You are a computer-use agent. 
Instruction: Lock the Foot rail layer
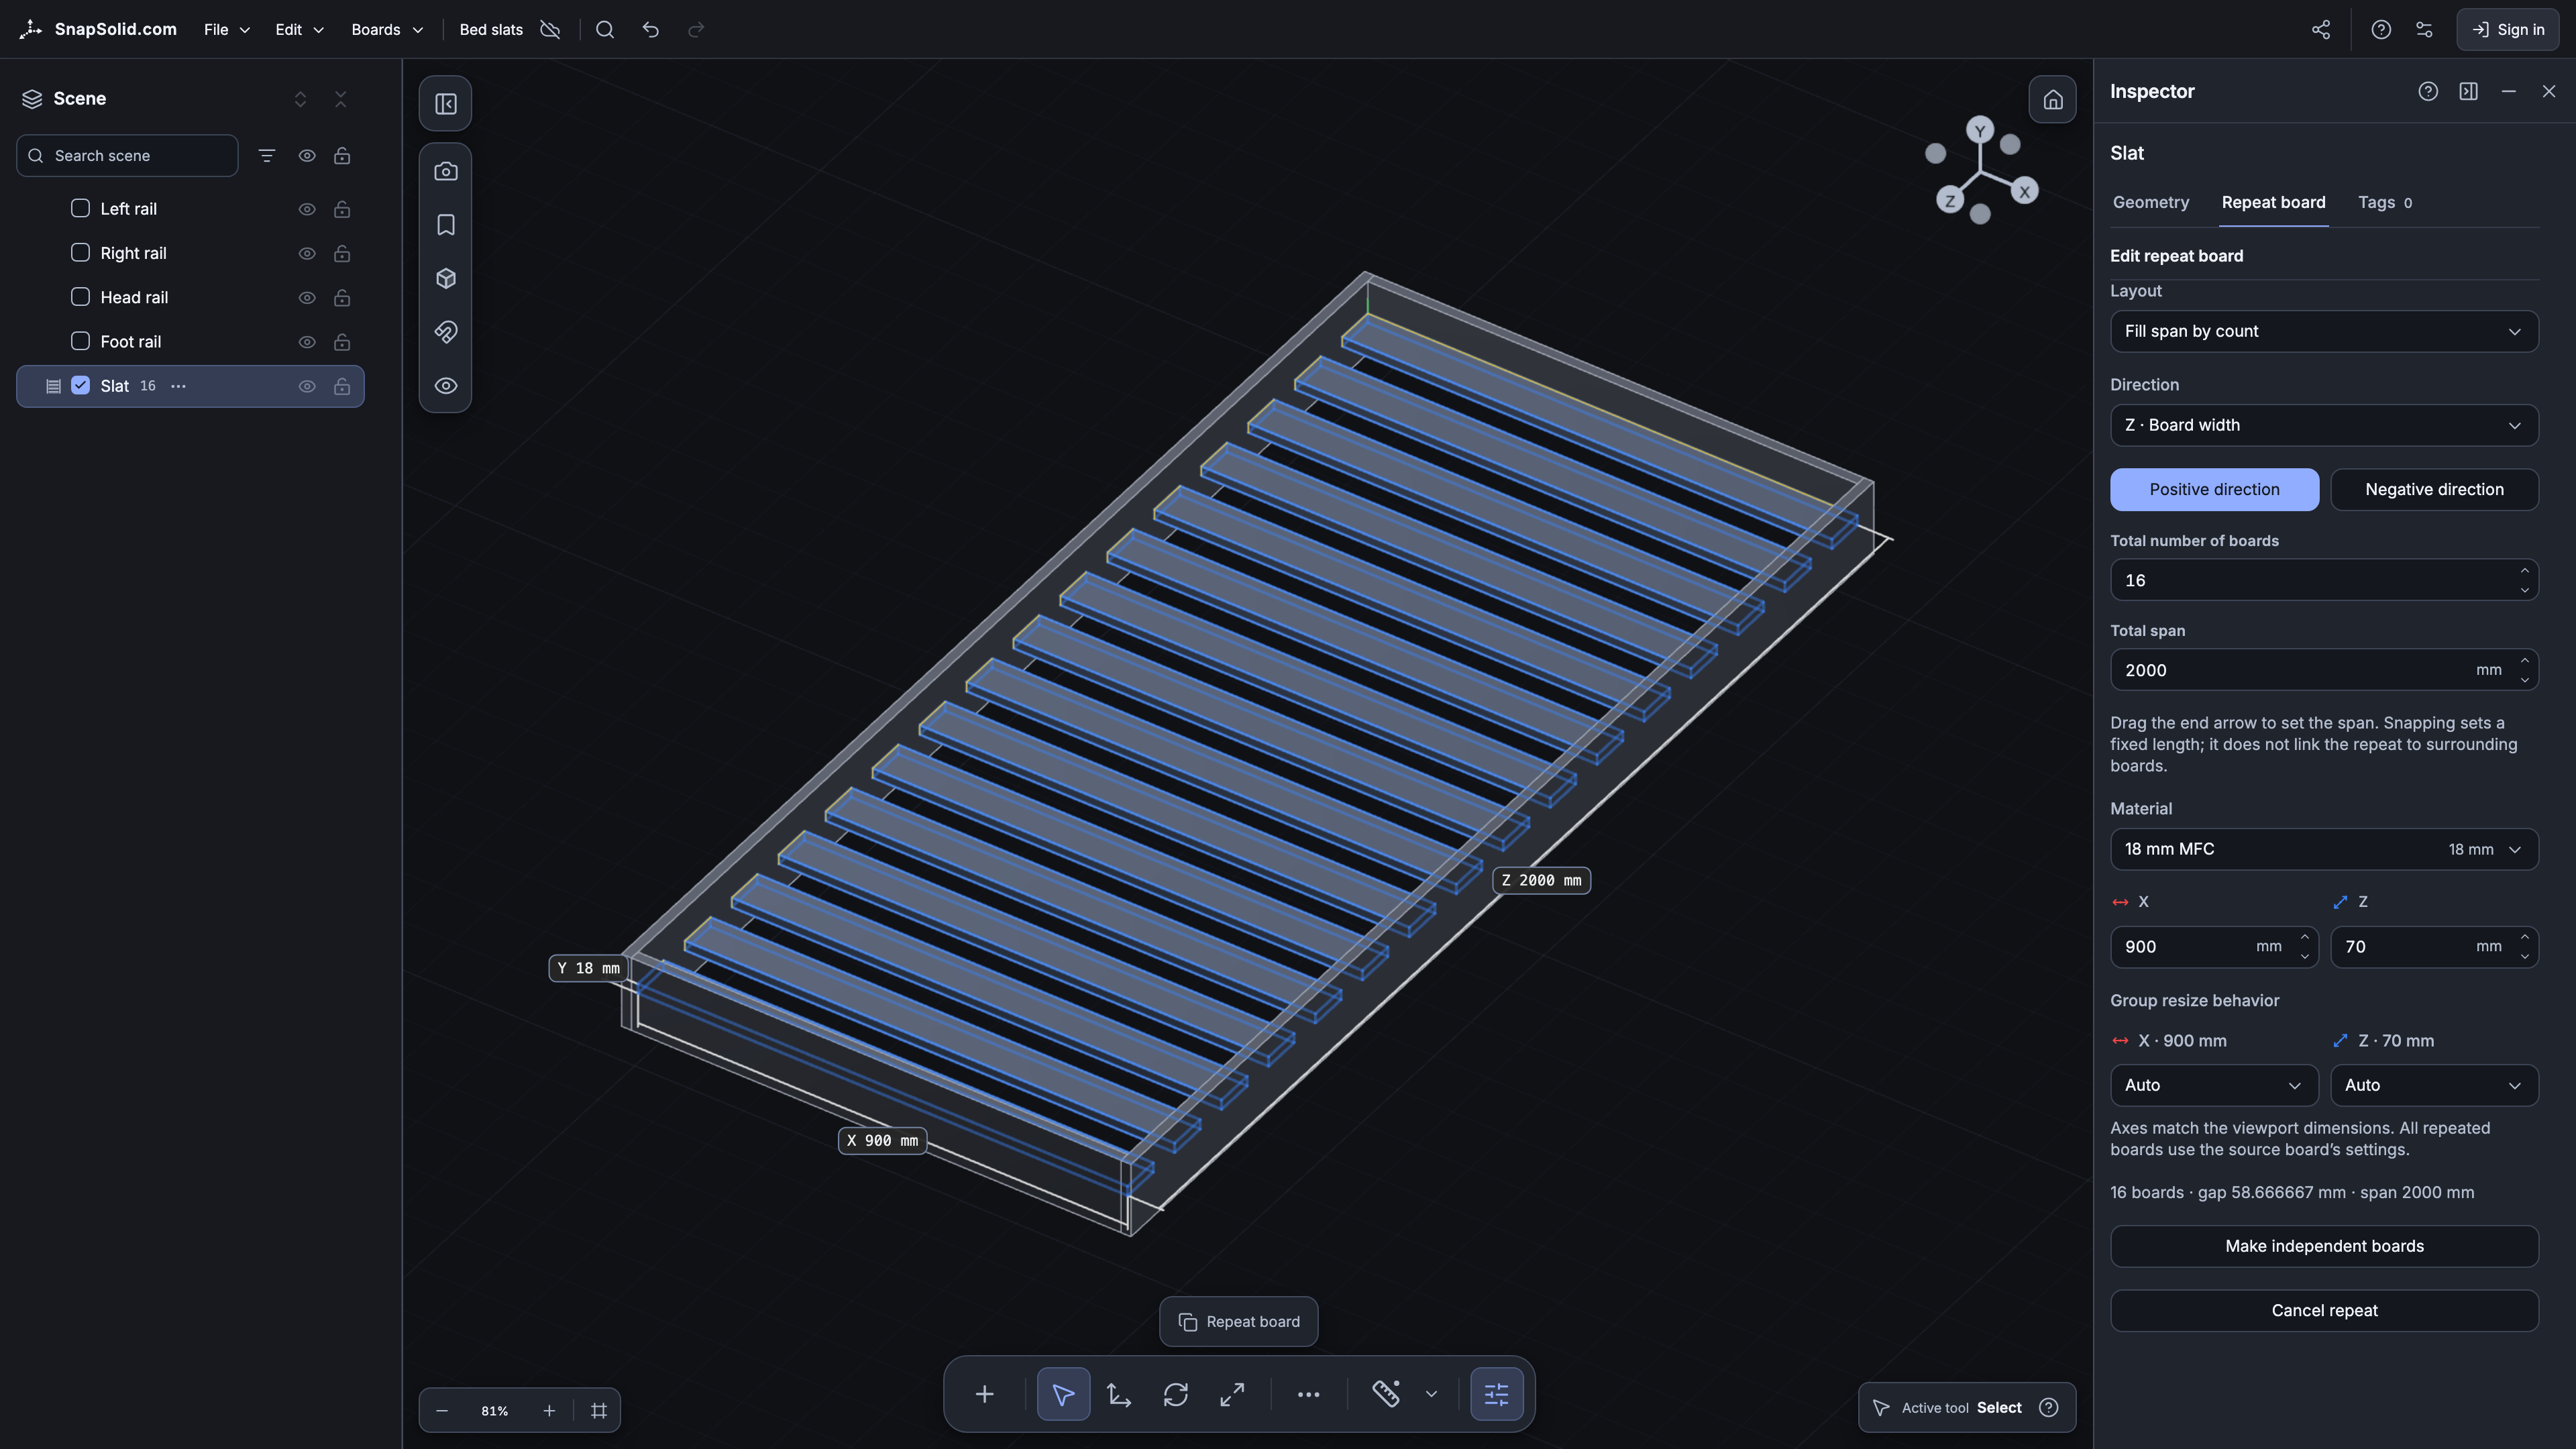pos(342,342)
